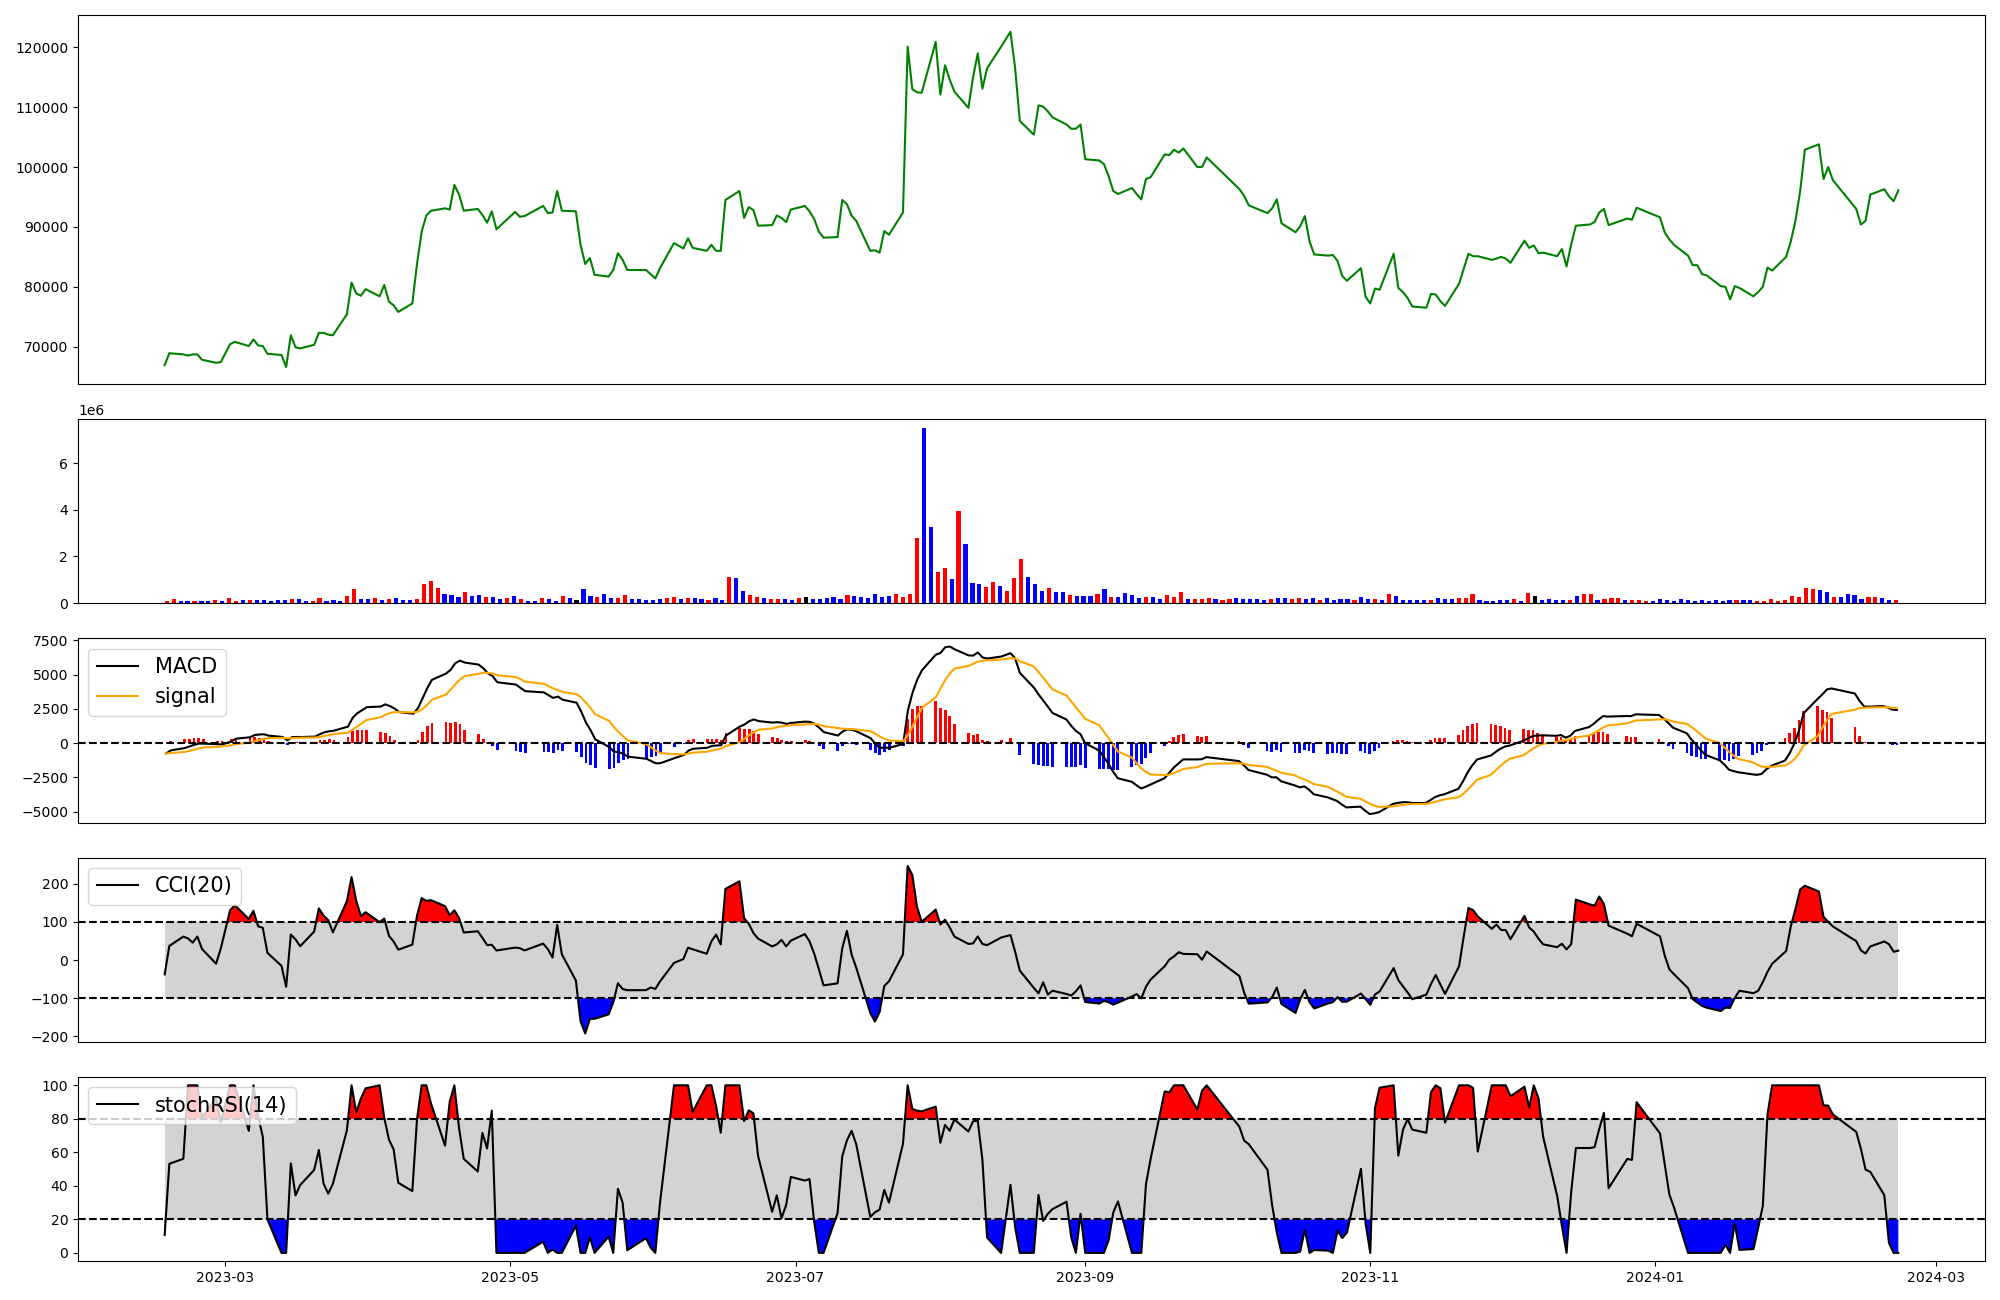Click the 80 stochRSI axis label

click(60, 1120)
